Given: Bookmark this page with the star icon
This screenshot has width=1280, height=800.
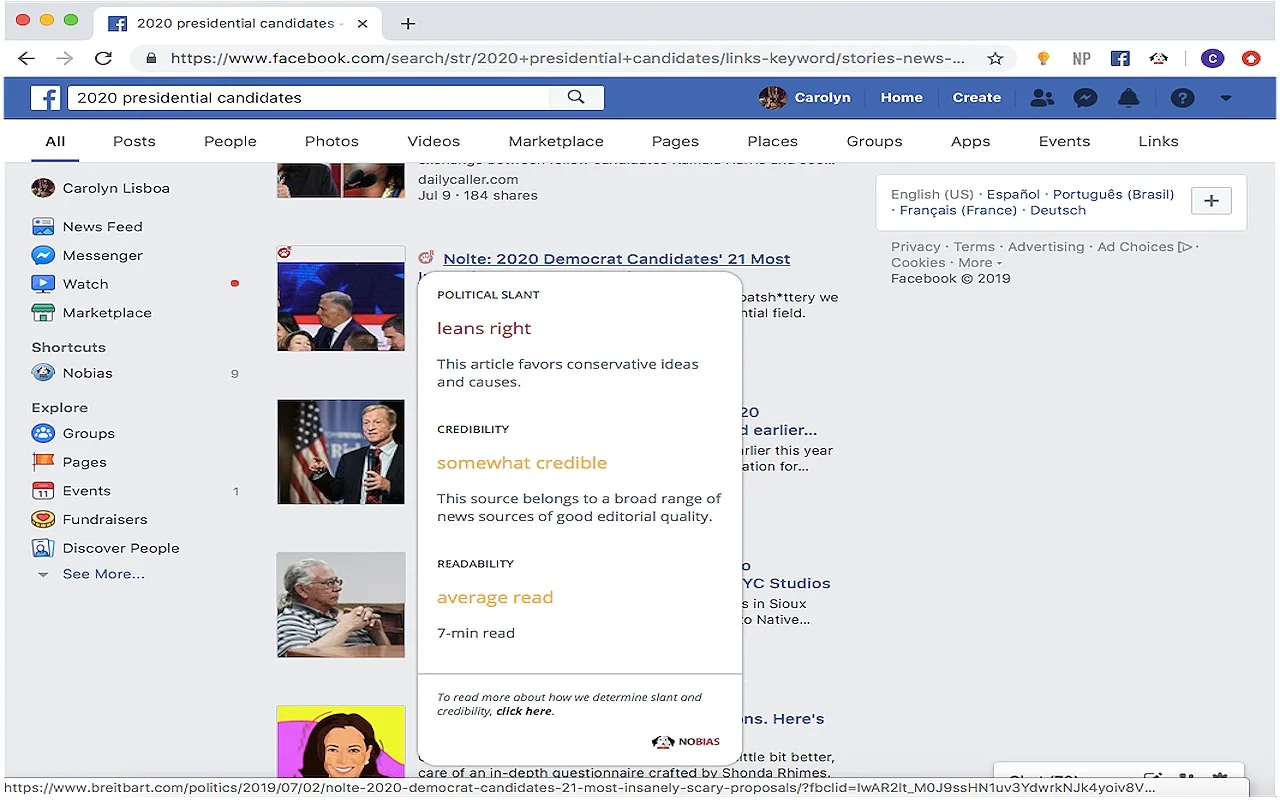Looking at the screenshot, I should click(995, 58).
